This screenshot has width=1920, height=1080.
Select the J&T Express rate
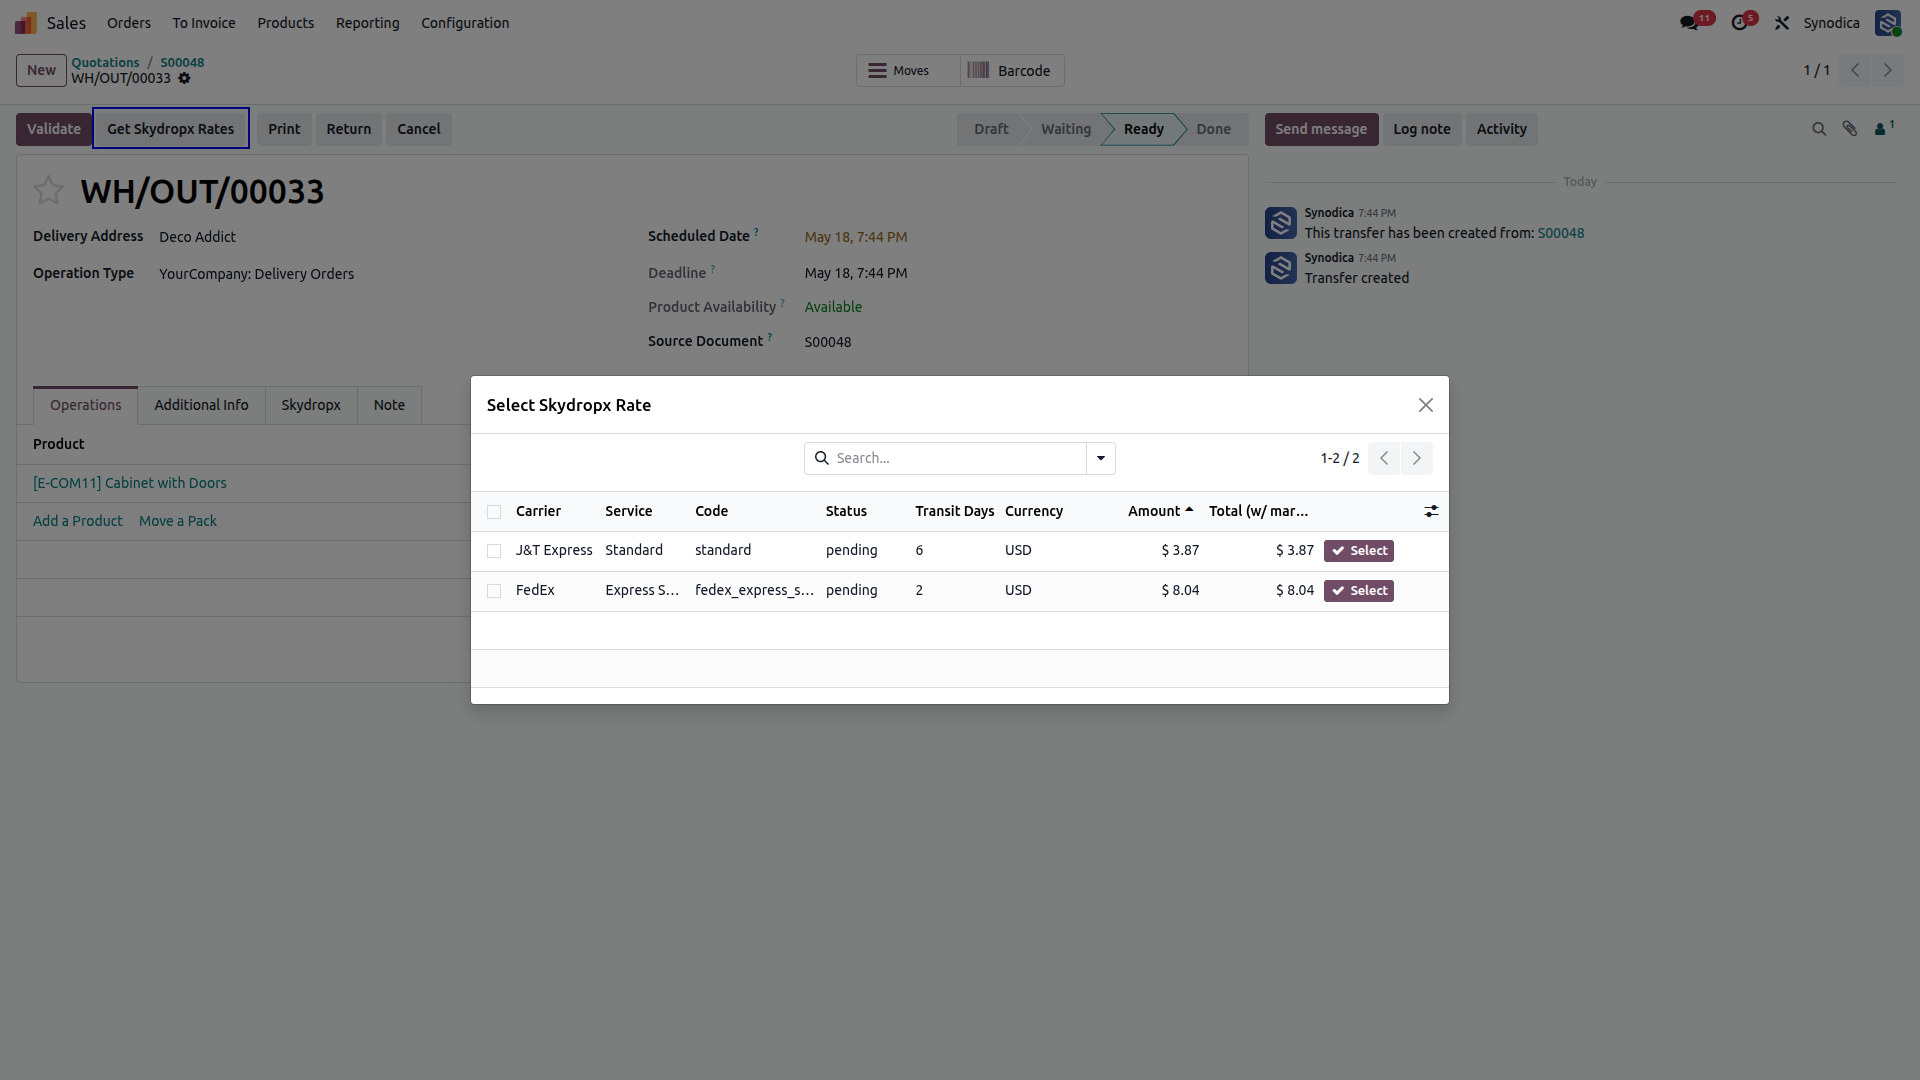point(1358,551)
